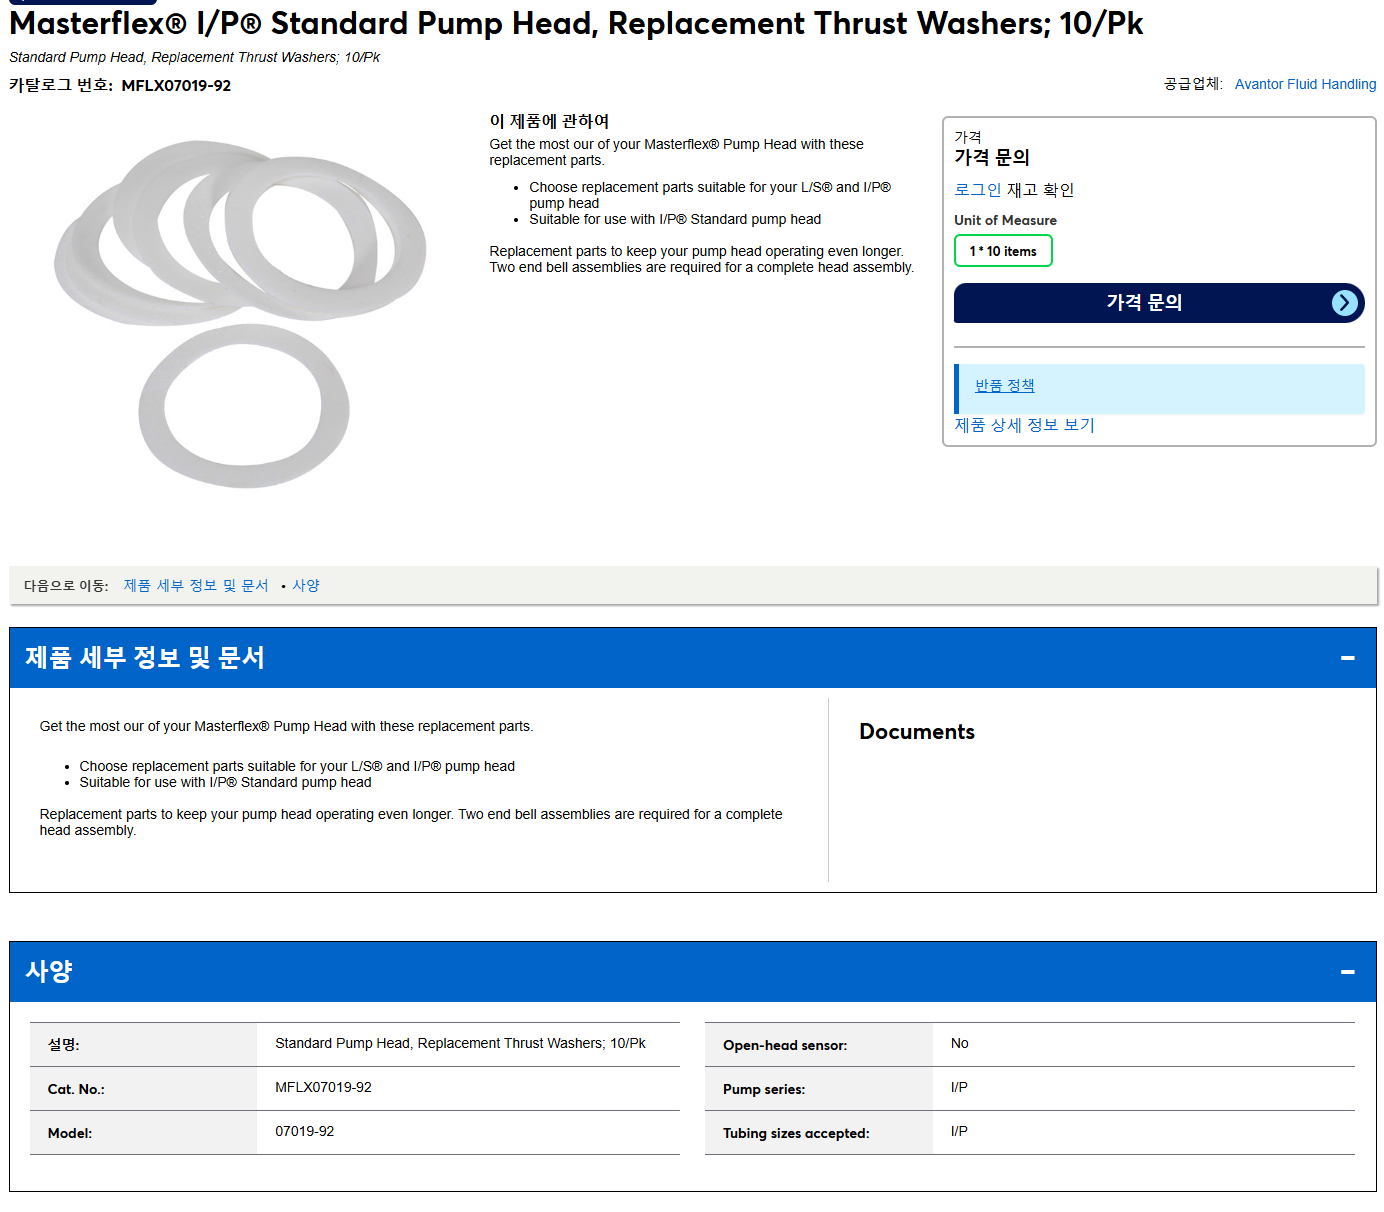Jump to 제품 세부 정보 및 문서 anchor link

tap(196, 586)
